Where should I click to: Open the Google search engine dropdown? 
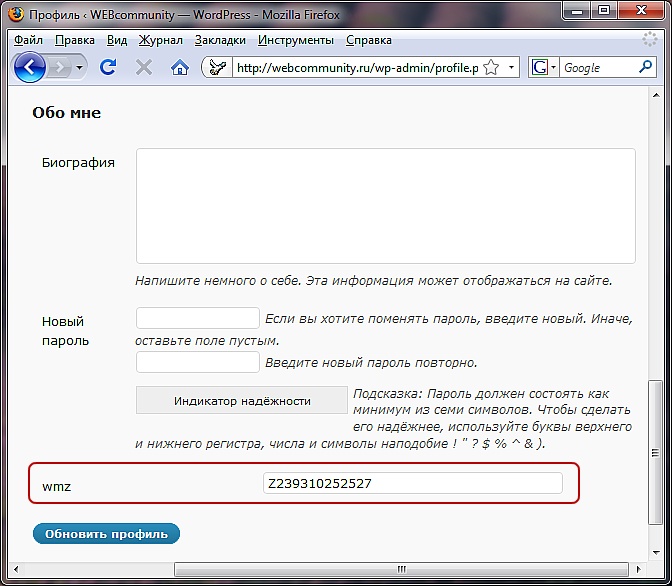(x=543, y=68)
